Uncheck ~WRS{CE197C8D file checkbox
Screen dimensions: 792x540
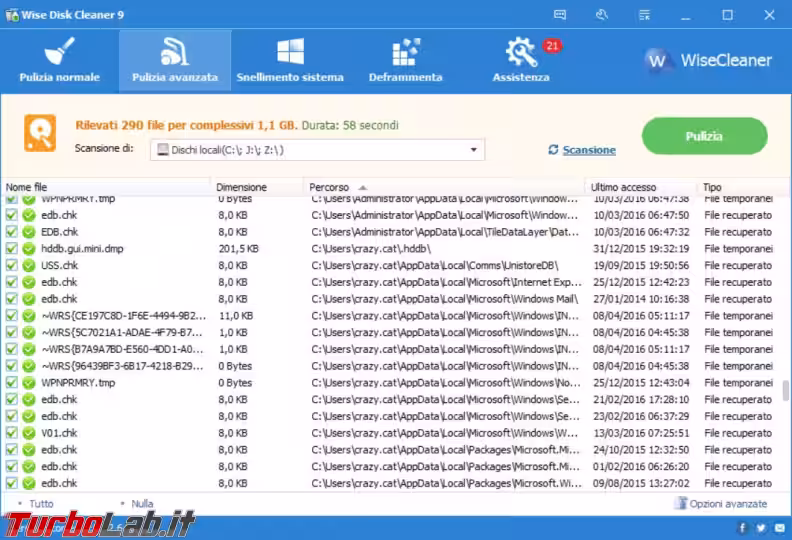(11, 316)
